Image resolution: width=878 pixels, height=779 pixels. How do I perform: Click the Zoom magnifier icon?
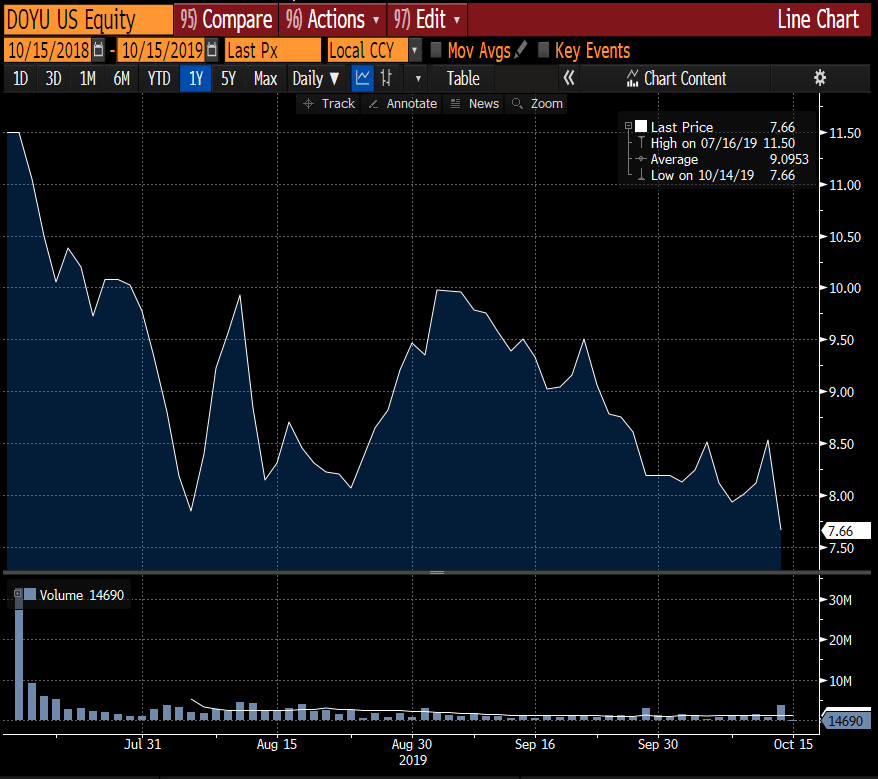[517, 104]
